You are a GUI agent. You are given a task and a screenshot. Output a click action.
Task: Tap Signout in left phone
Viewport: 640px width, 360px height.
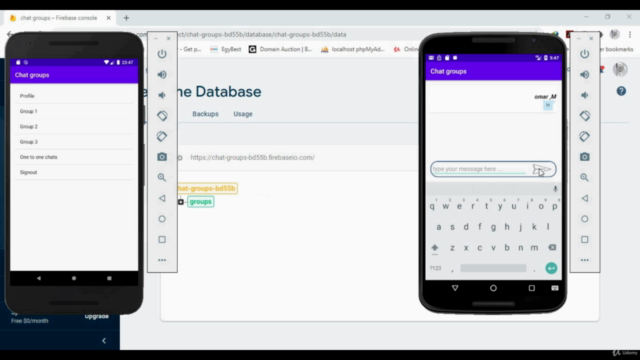pos(74,172)
